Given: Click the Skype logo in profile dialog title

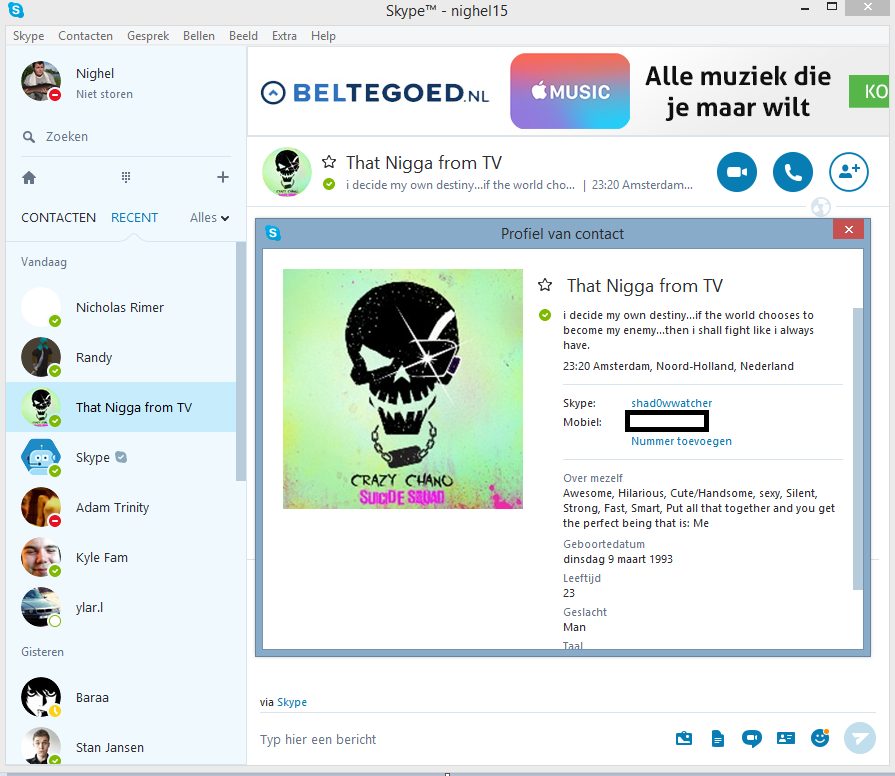Looking at the screenshot, I should [x=273, y=233].
